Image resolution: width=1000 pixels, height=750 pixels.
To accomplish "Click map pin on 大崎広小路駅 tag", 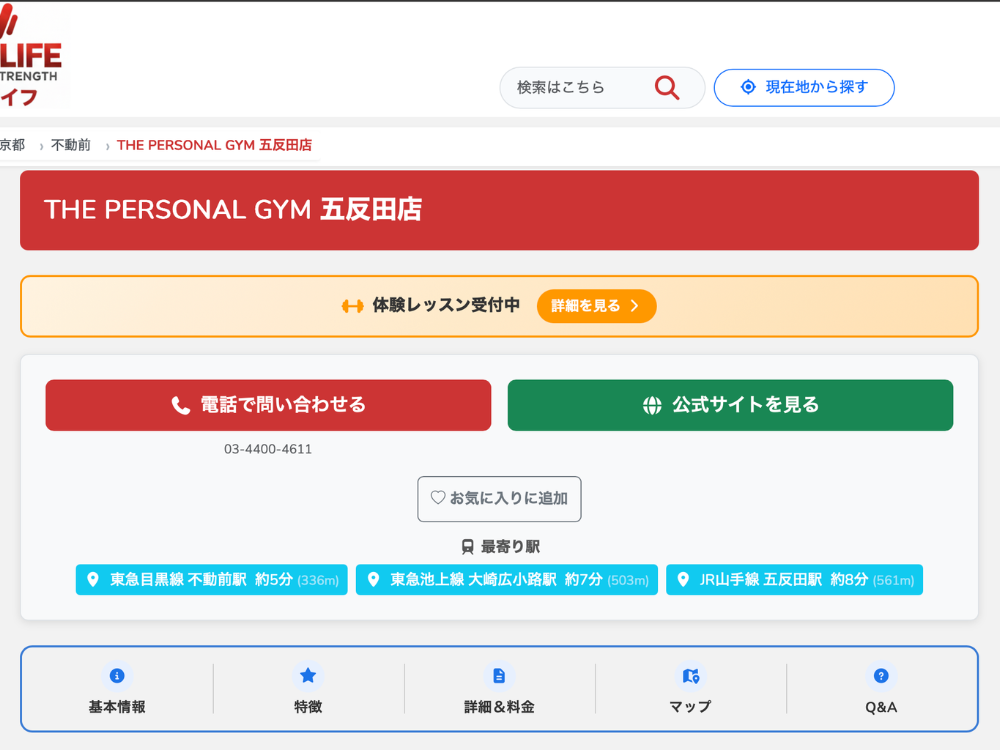I will pyautogui.click(x=374, y=579).
